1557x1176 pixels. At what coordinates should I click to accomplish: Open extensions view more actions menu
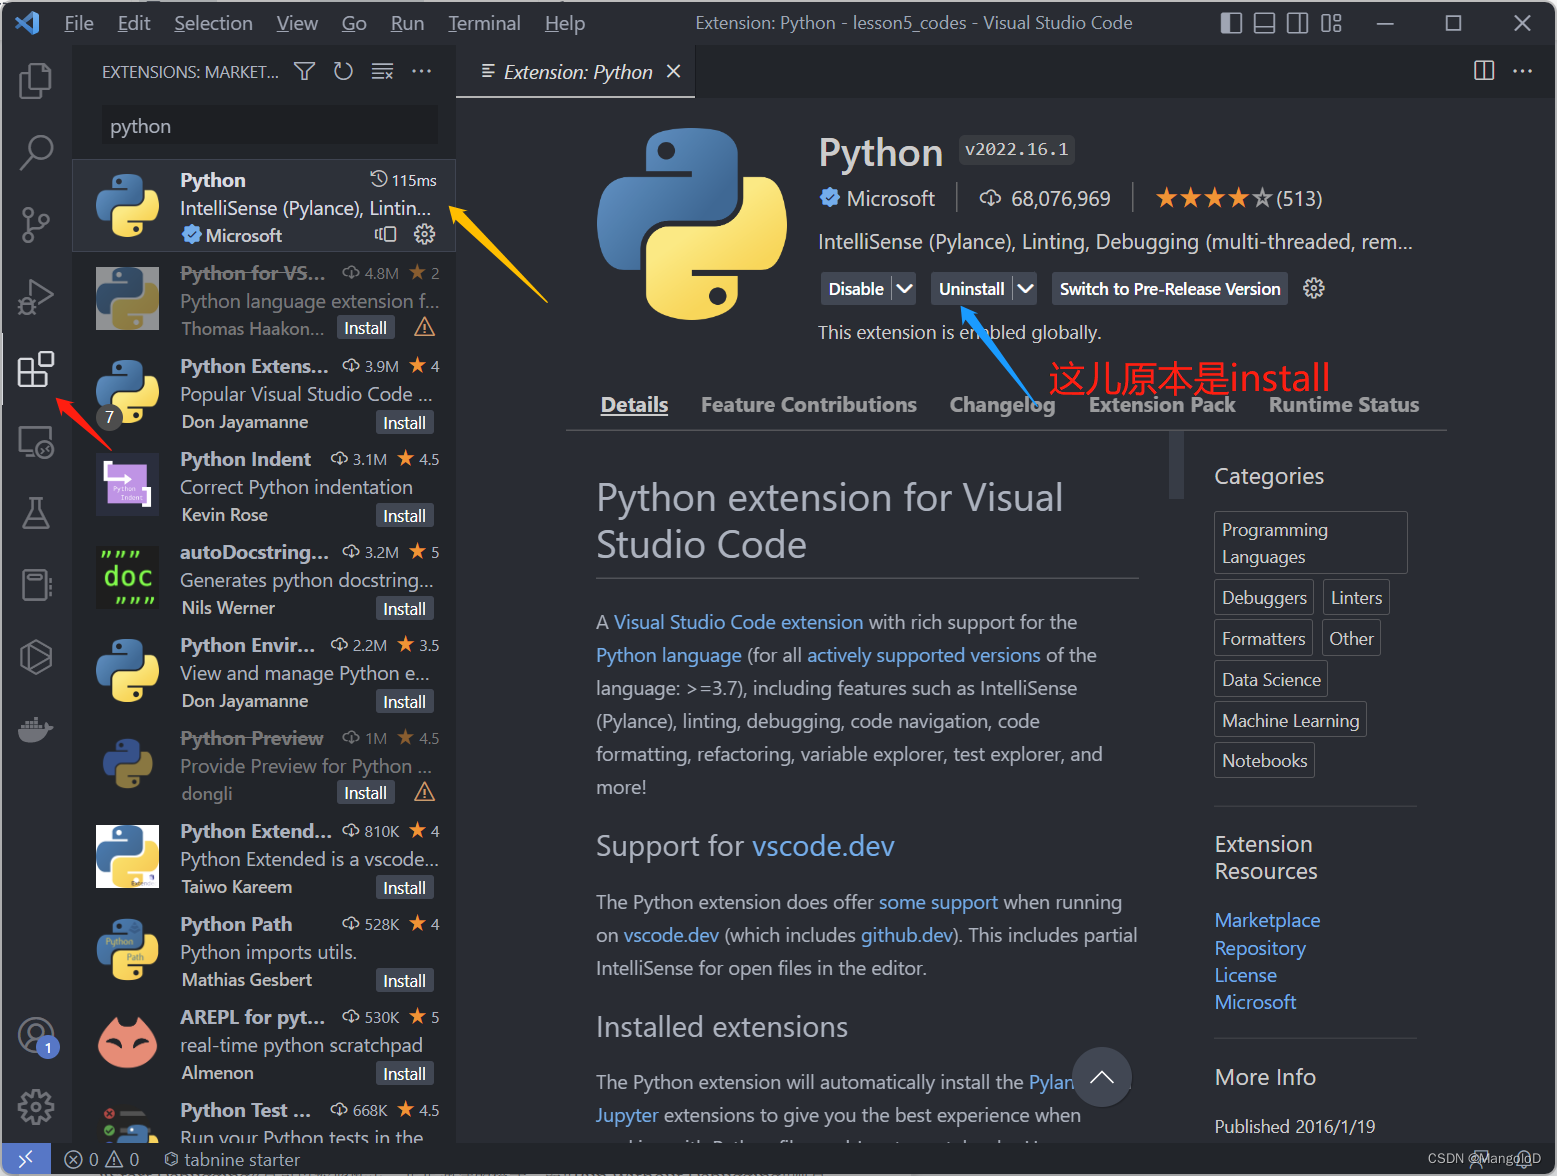click(x=422, y=71)
